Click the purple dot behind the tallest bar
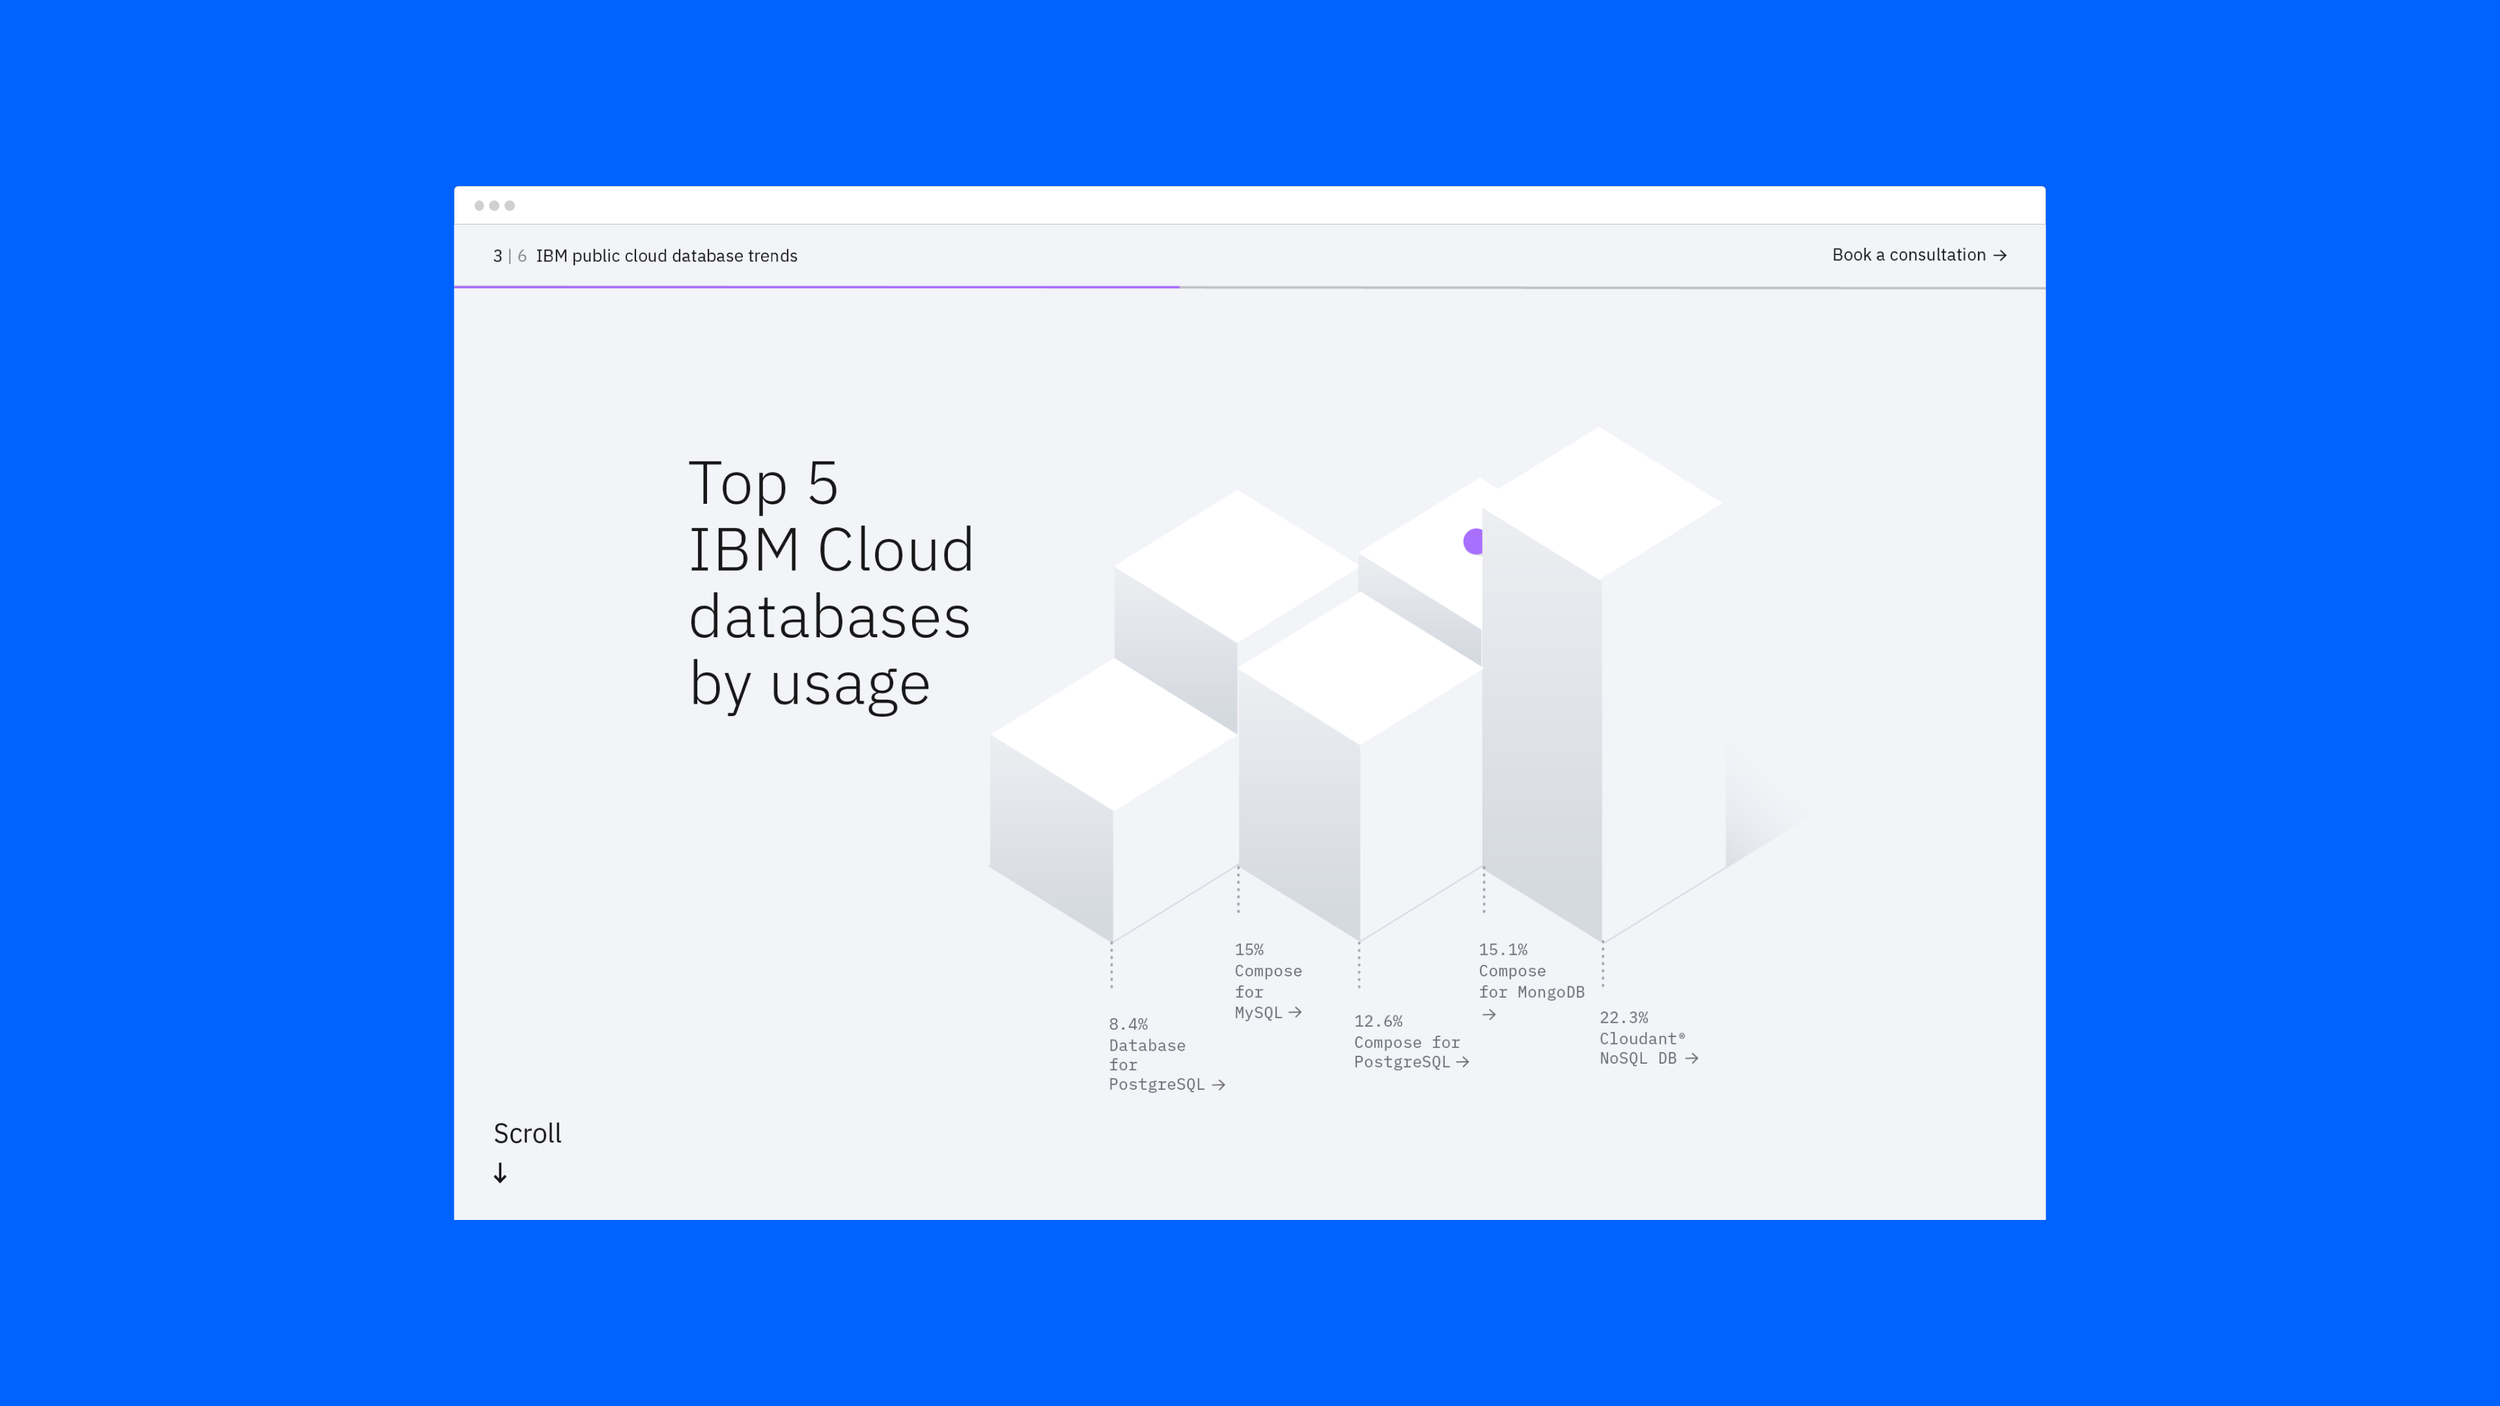This screenshot has height=1406, width=2500. 1472,542
